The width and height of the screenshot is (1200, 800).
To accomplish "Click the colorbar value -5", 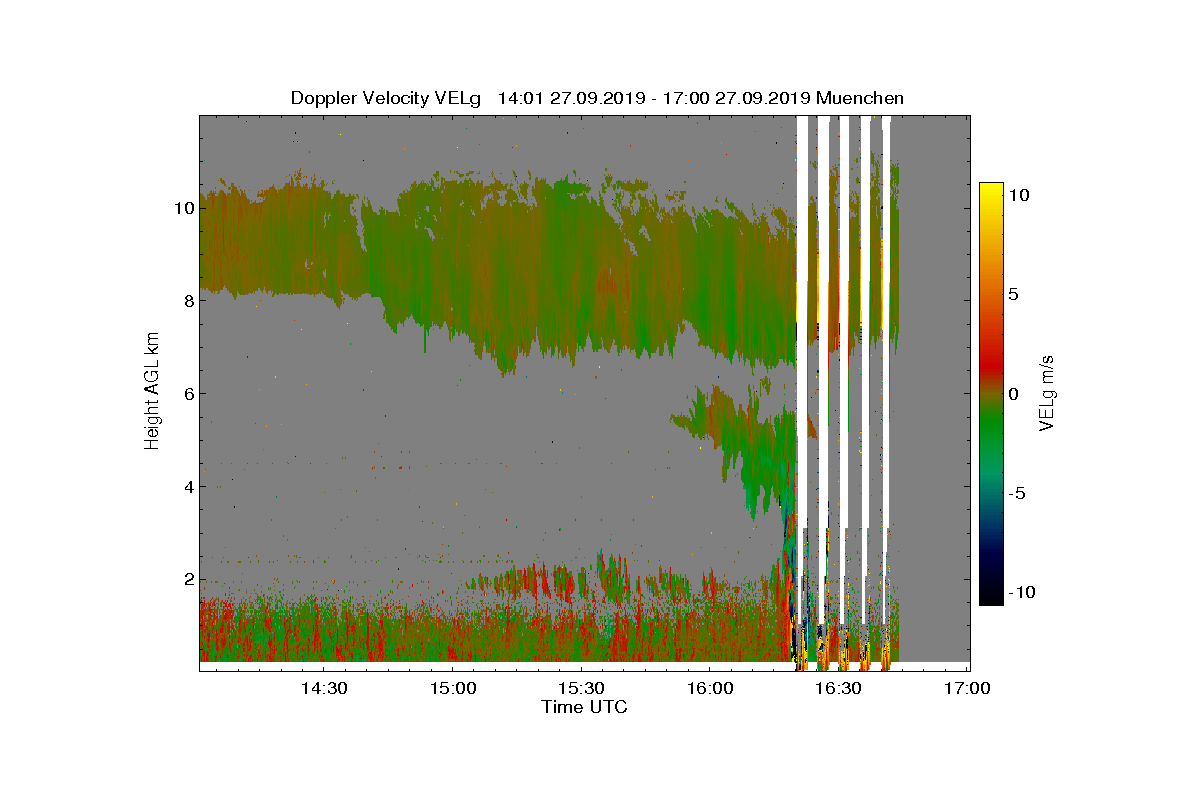I will click(x=1017, y=493).
